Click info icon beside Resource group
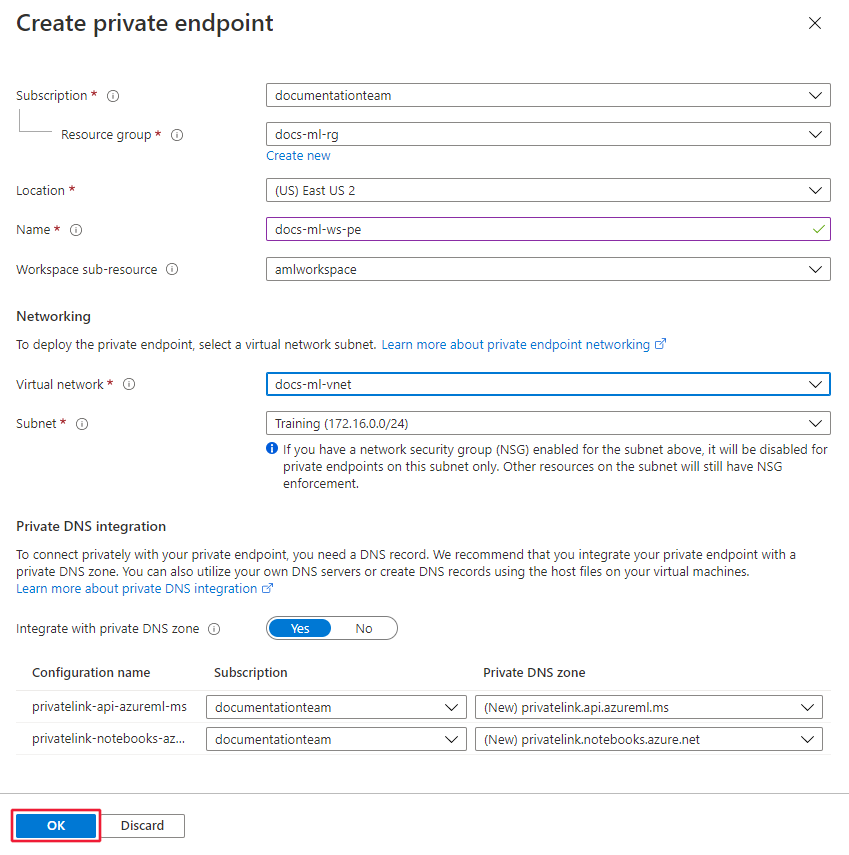Viewport: 849px width, 855px height. click(178, 135)
